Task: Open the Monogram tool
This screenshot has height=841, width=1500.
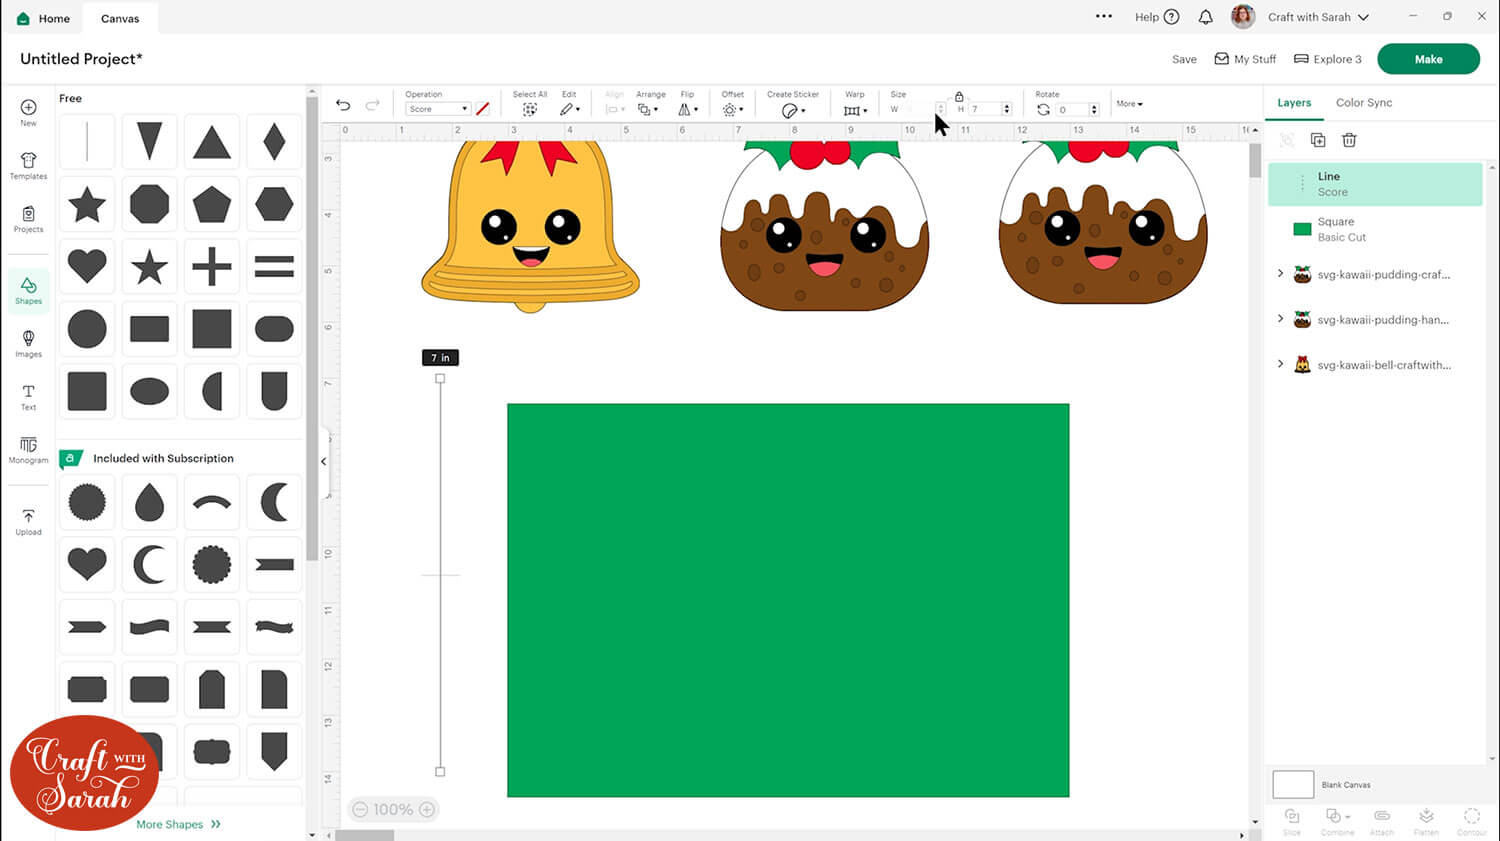Action: coord(28,450)
